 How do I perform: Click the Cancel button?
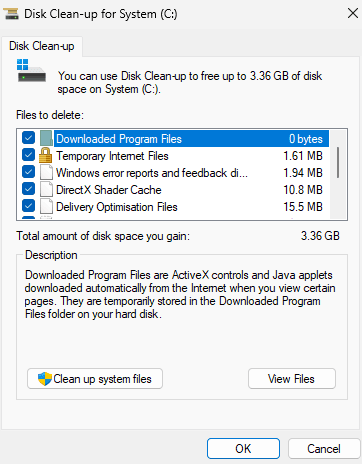tap(324, 449)
